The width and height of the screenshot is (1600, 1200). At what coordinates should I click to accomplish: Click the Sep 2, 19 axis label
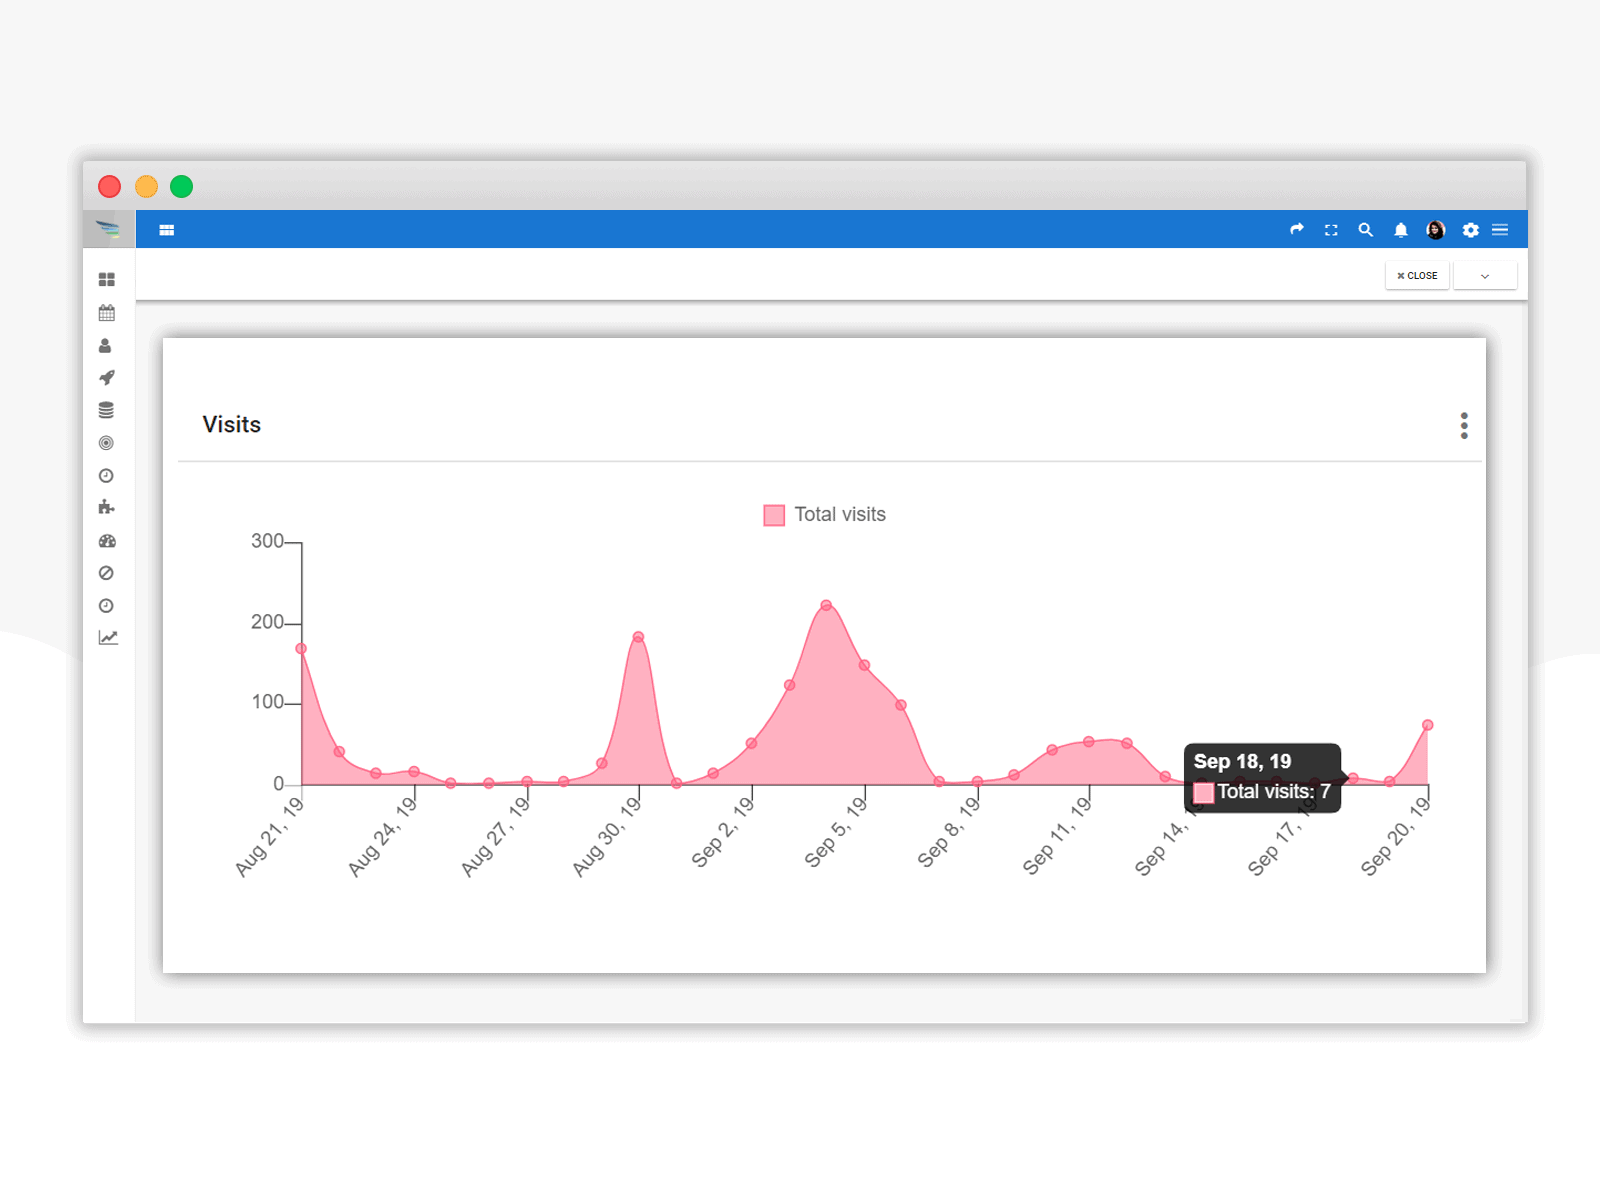tap(723, 833)
